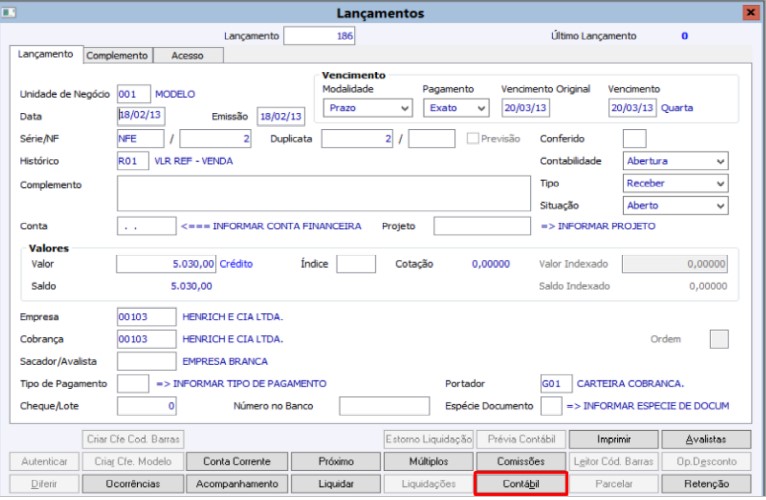Viewport: 766px width, 500px height.
Task: Click the Sacador/Avalista field
Action: [x=147, y=361]
